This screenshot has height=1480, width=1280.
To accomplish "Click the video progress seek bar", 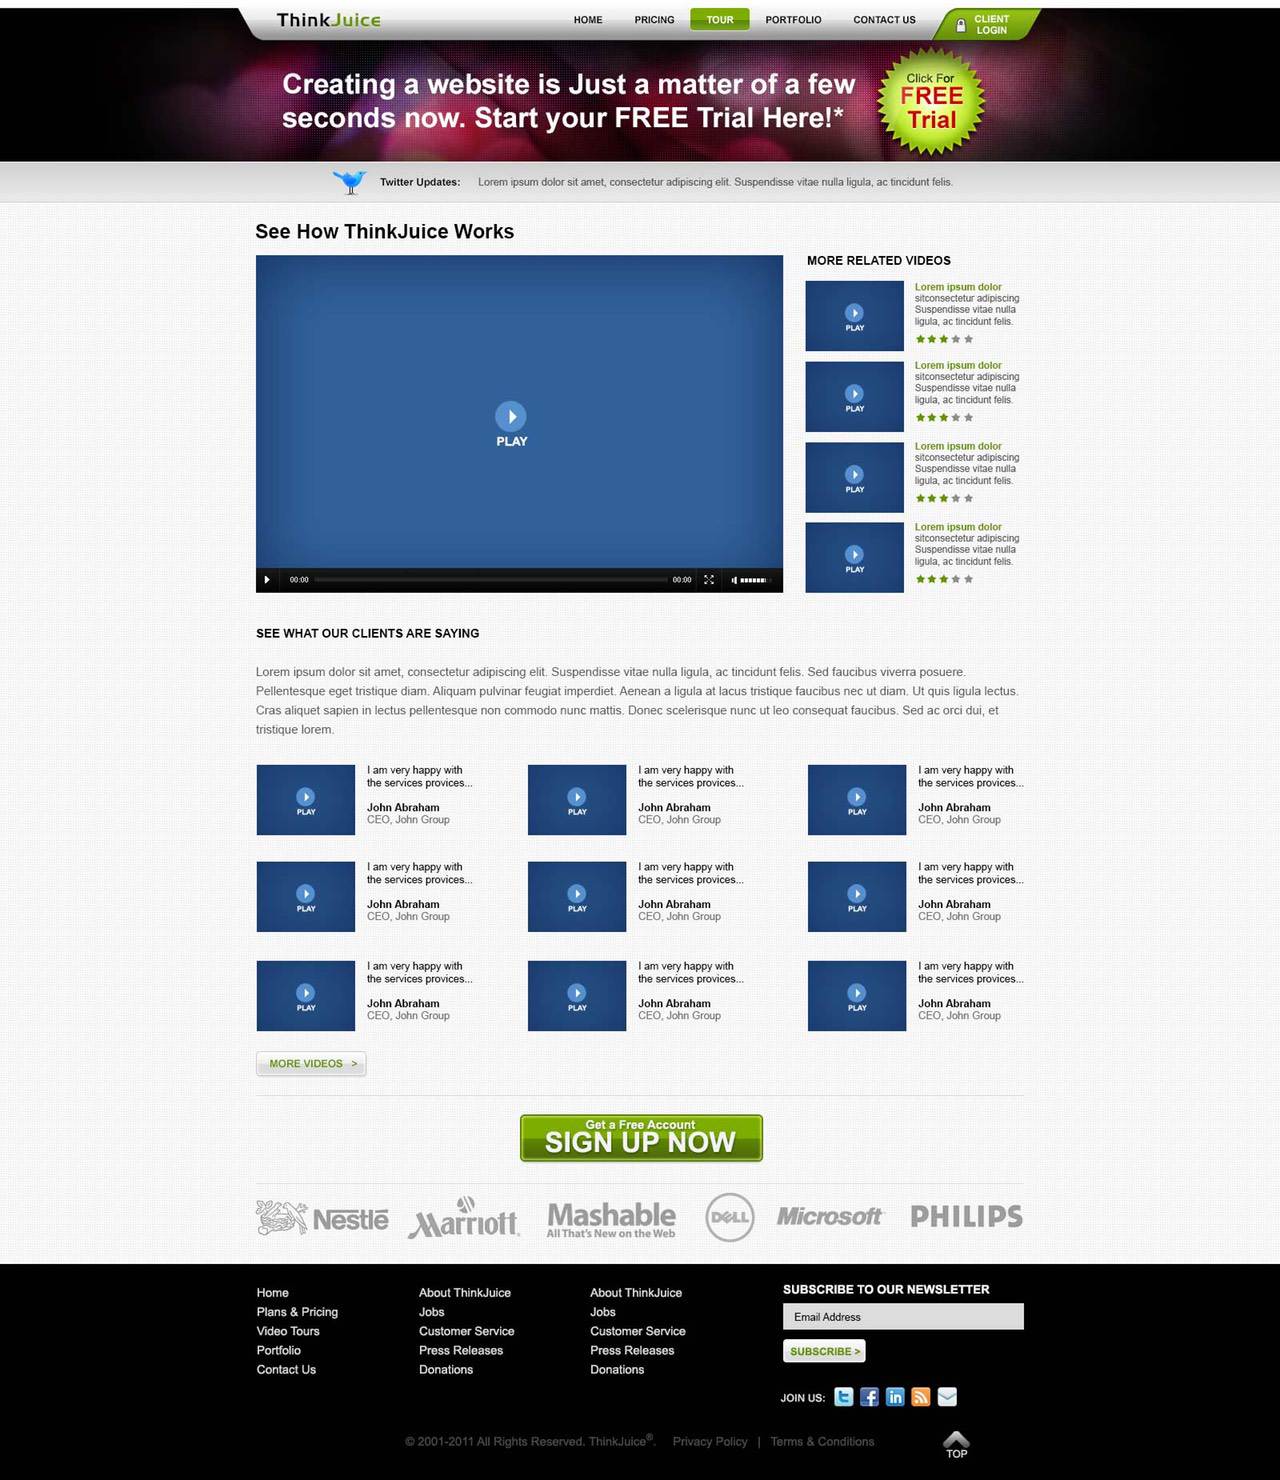I will click(490, 580).
